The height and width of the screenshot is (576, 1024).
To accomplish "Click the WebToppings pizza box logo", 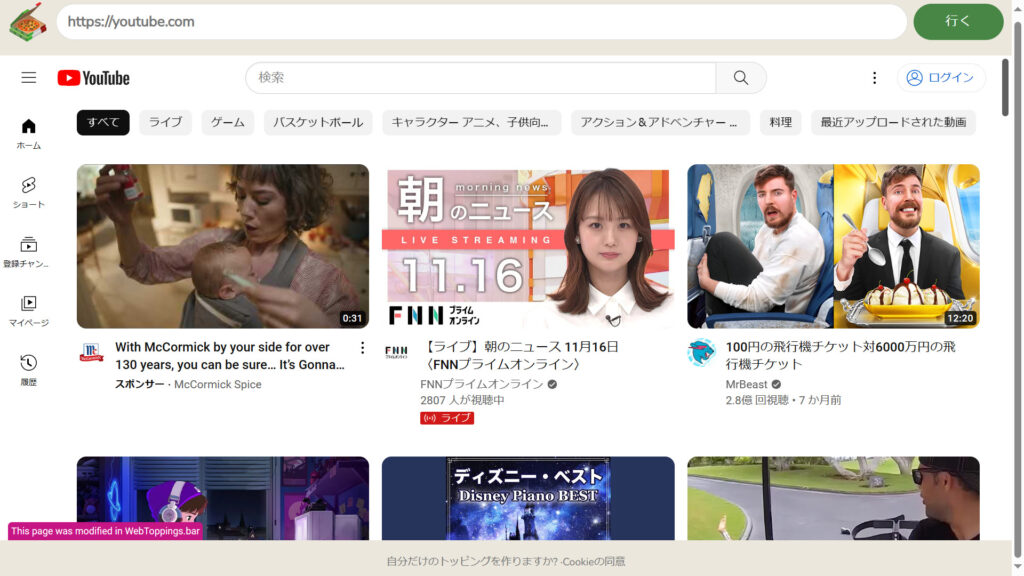I will [27, 22].
